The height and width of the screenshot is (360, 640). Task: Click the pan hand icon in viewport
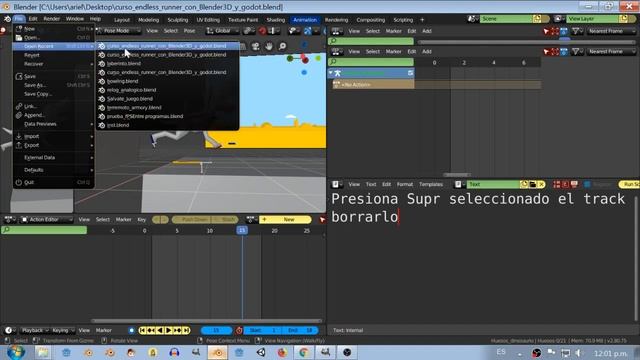coord(269,46)
